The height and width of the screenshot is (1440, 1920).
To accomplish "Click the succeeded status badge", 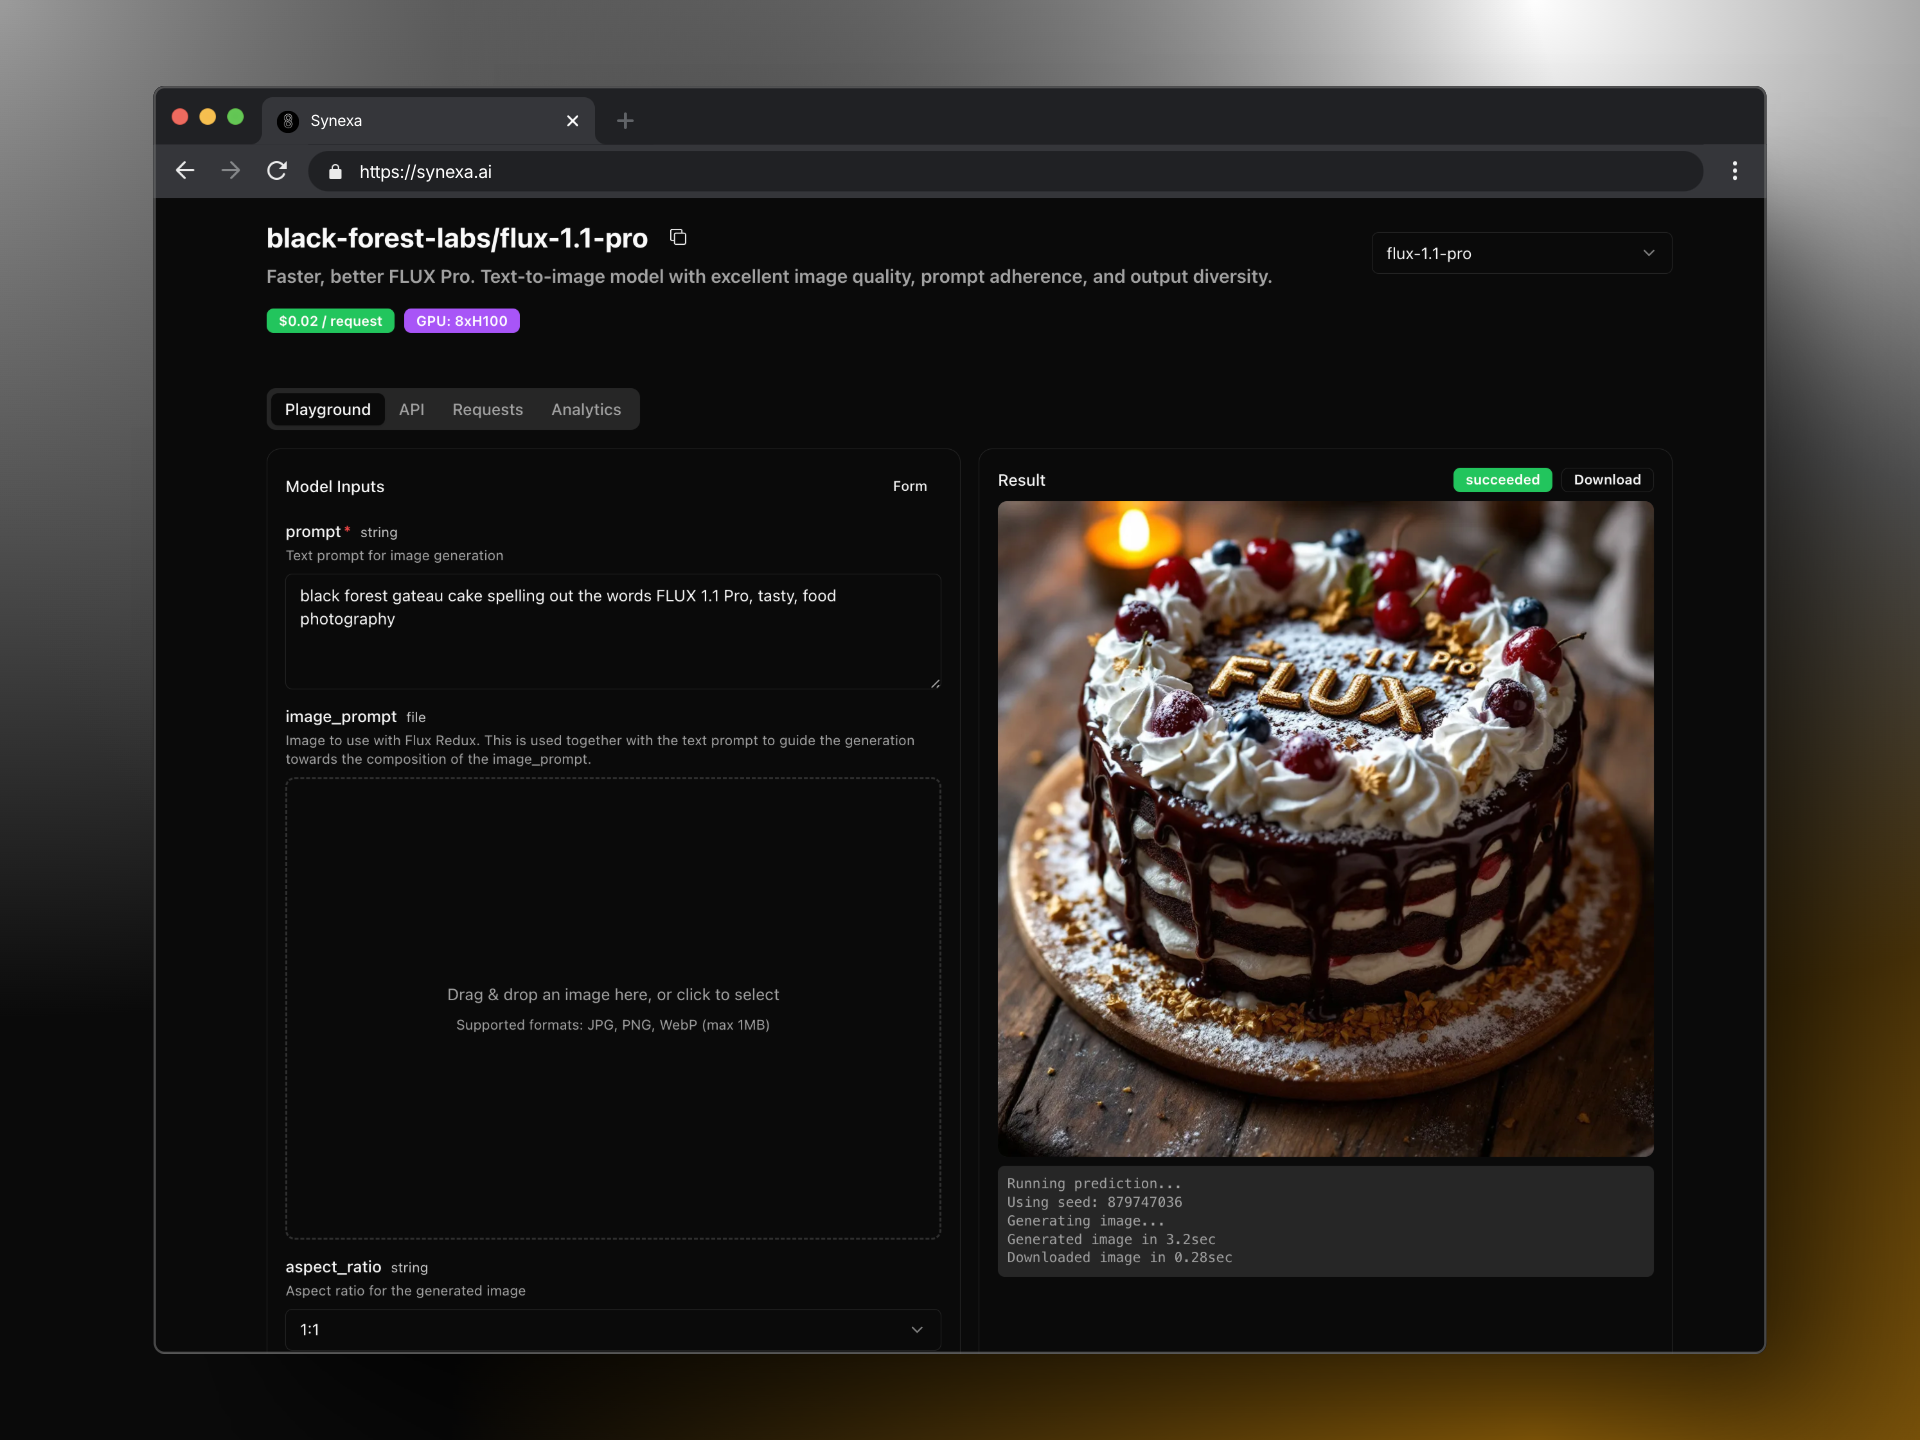I will [1501, 480].
